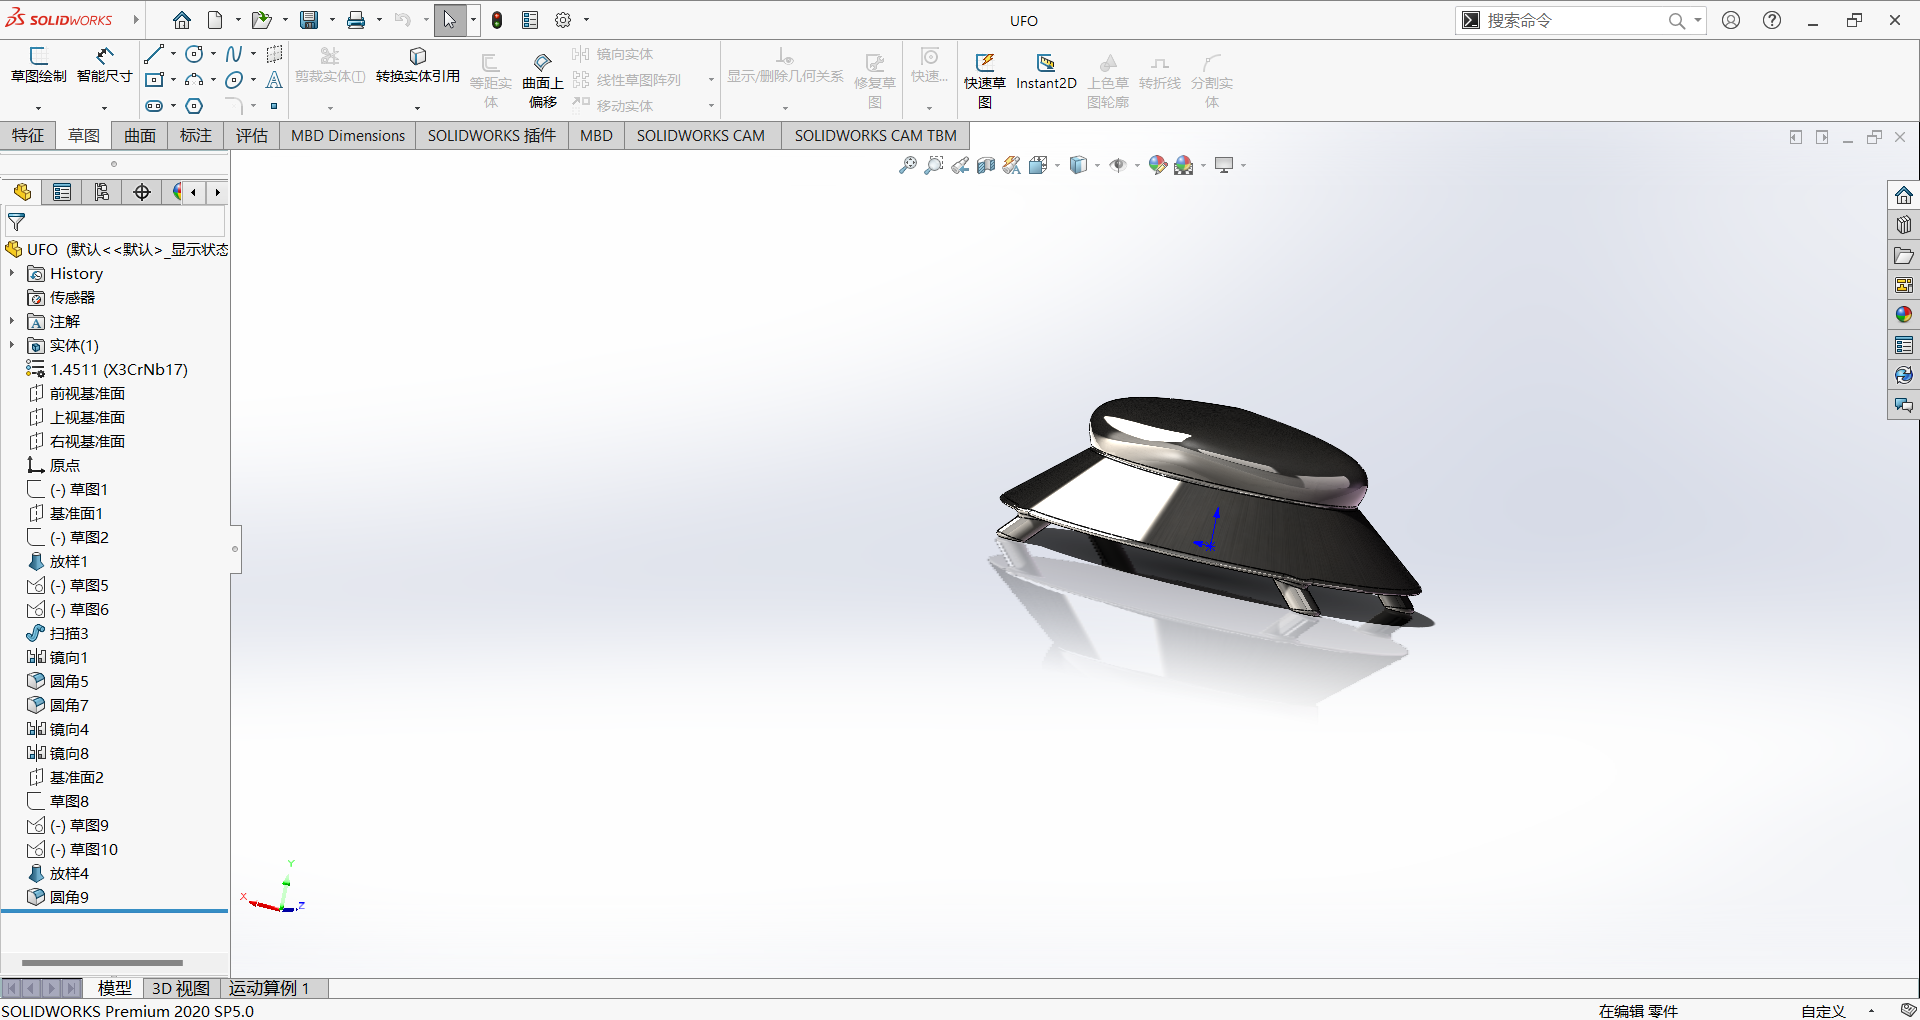Expand the History node in feature tree
The image size is (1920, 1020).
click(x=13, y=273)
